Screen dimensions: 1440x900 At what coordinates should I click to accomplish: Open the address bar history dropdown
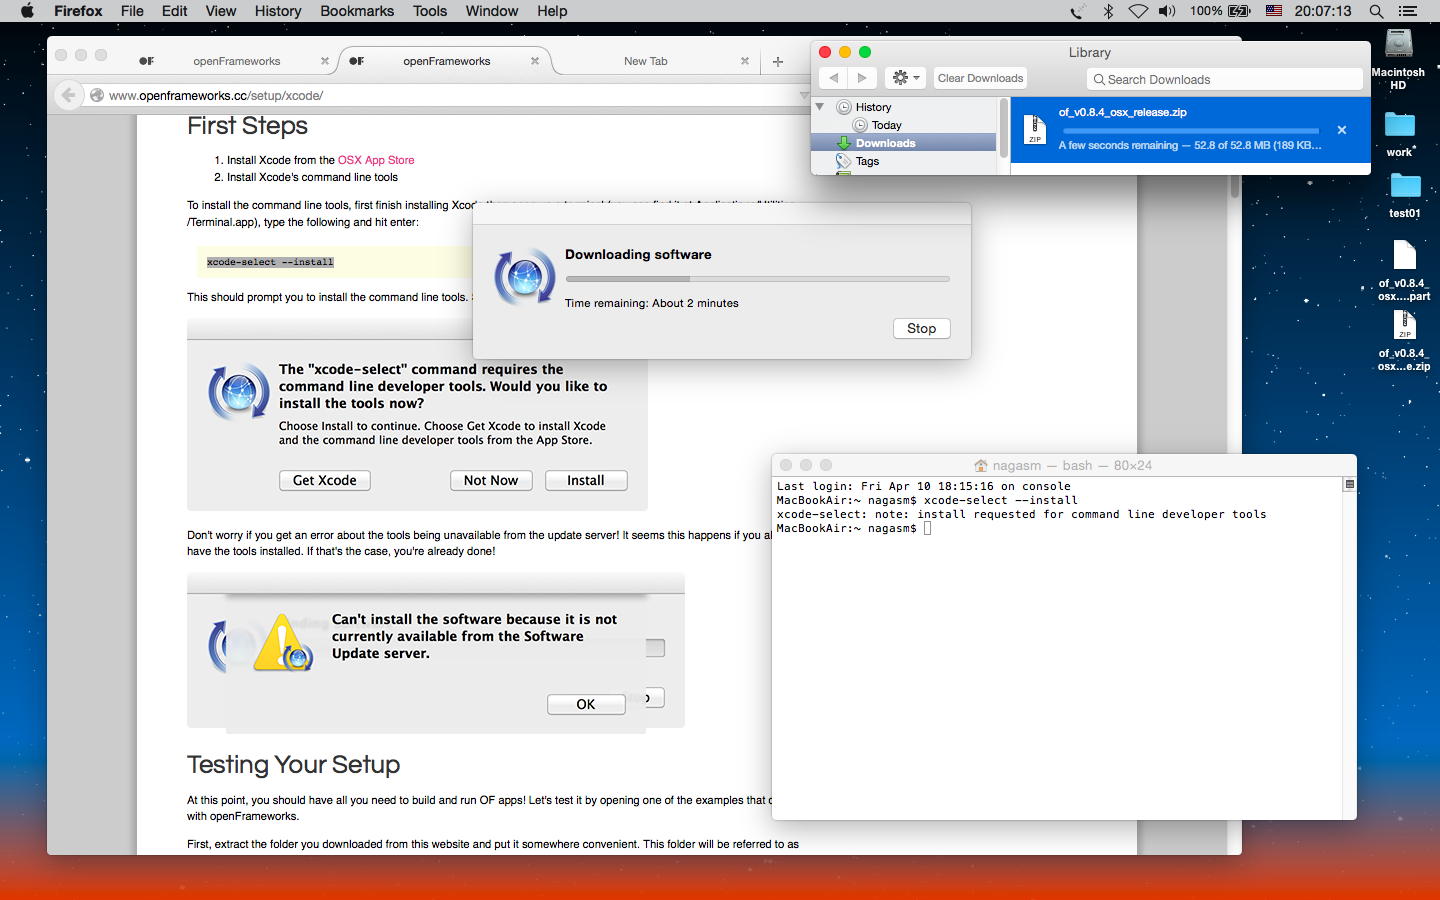click(x=804, y=95)
